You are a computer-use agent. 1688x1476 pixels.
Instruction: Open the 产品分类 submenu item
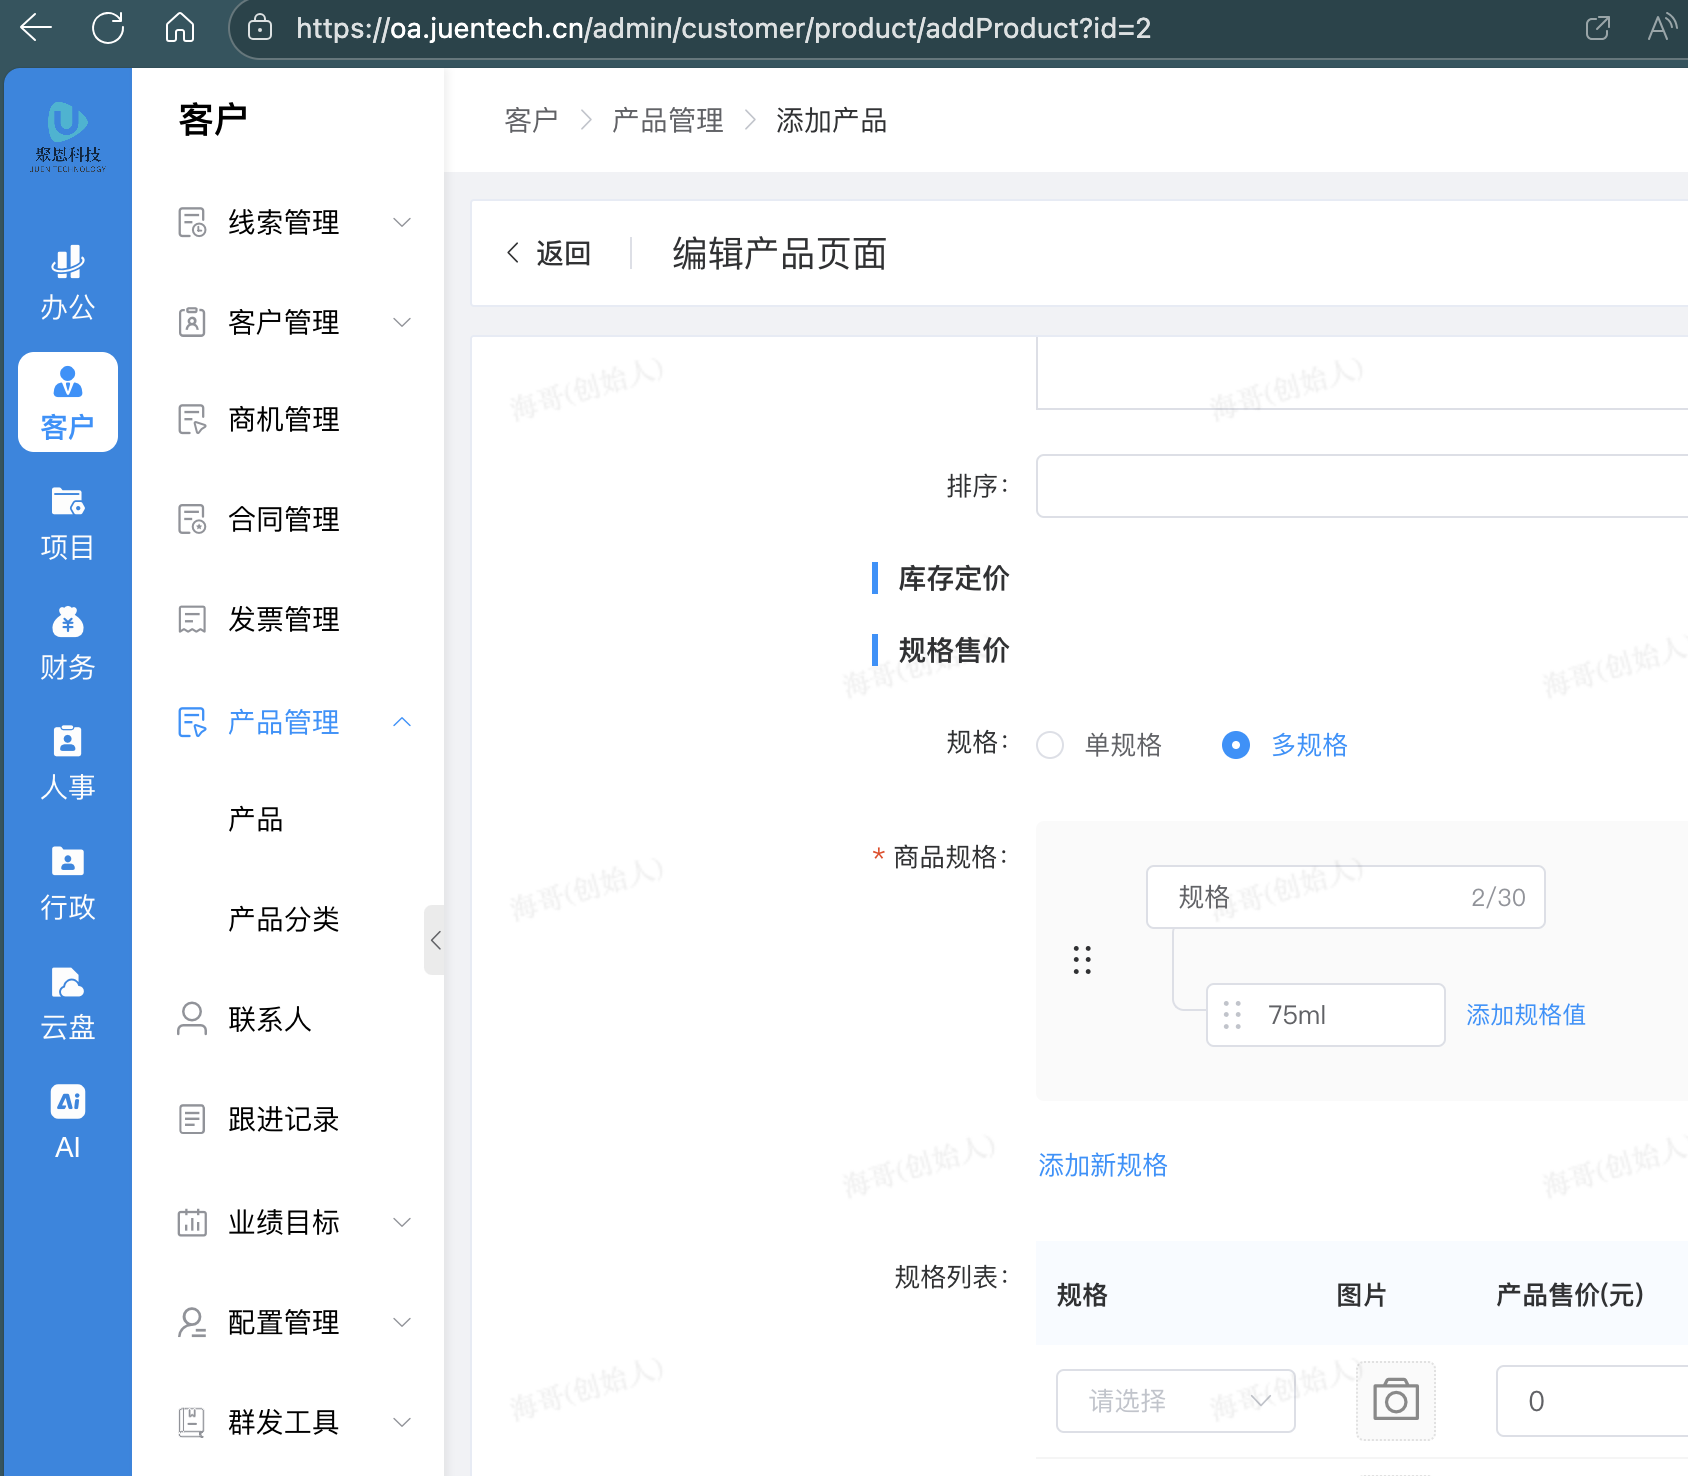coord(284,919)
